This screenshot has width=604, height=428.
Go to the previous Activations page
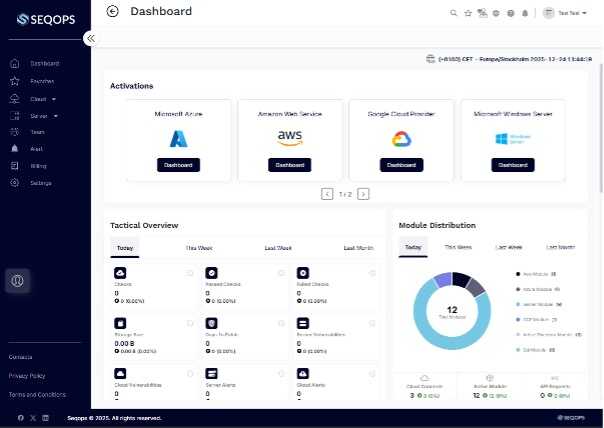(327, 194)
